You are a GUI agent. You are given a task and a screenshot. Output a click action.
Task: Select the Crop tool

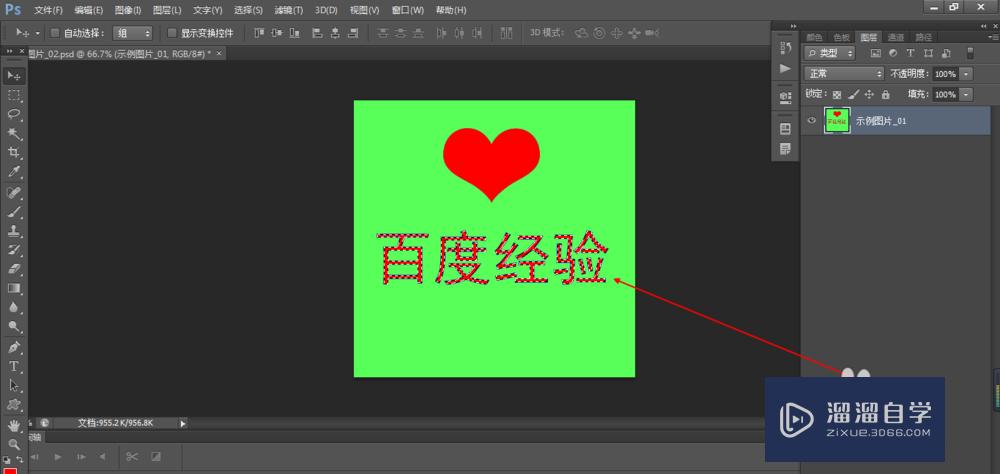coord(13,152)
